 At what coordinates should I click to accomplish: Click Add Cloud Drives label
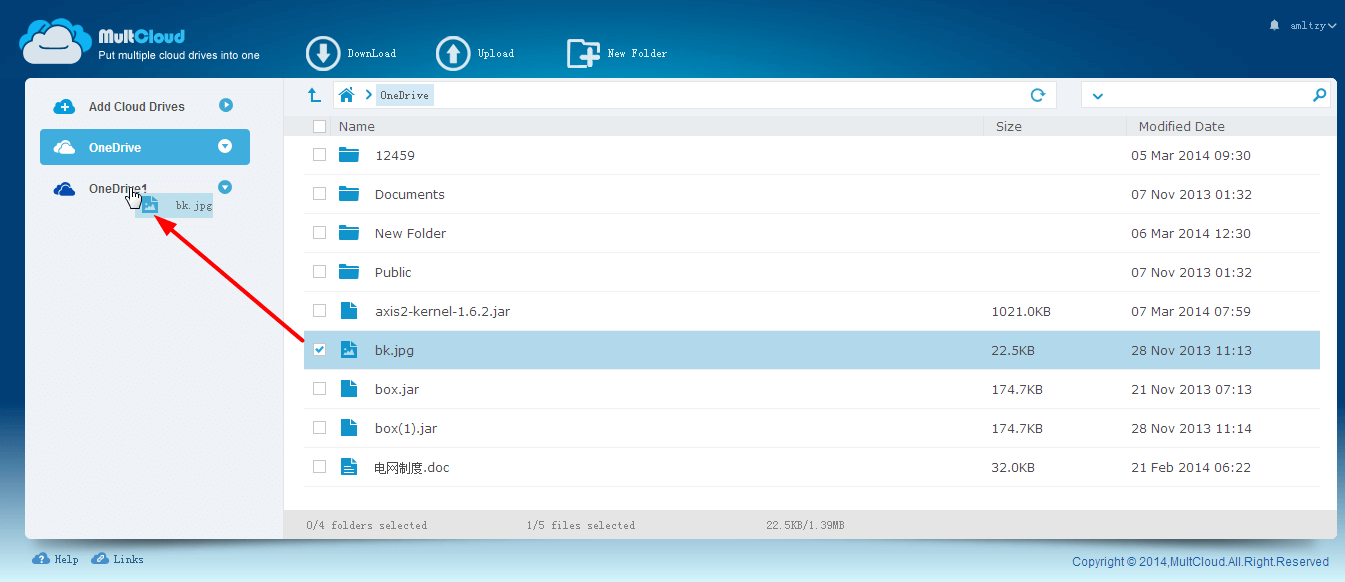pyautogui.click(x=137, y=107)
